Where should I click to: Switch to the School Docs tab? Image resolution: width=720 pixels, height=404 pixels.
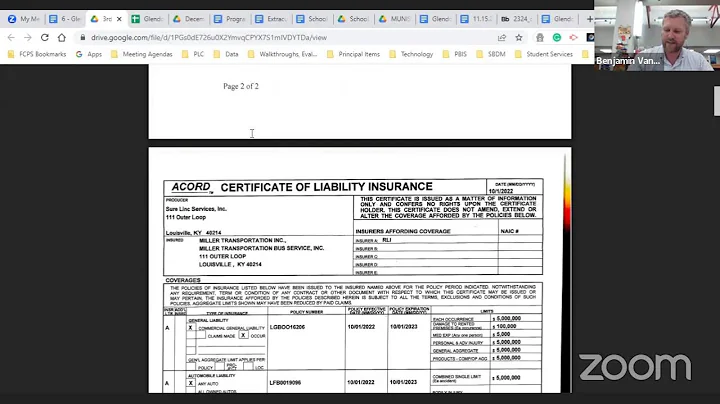(312, 19)
